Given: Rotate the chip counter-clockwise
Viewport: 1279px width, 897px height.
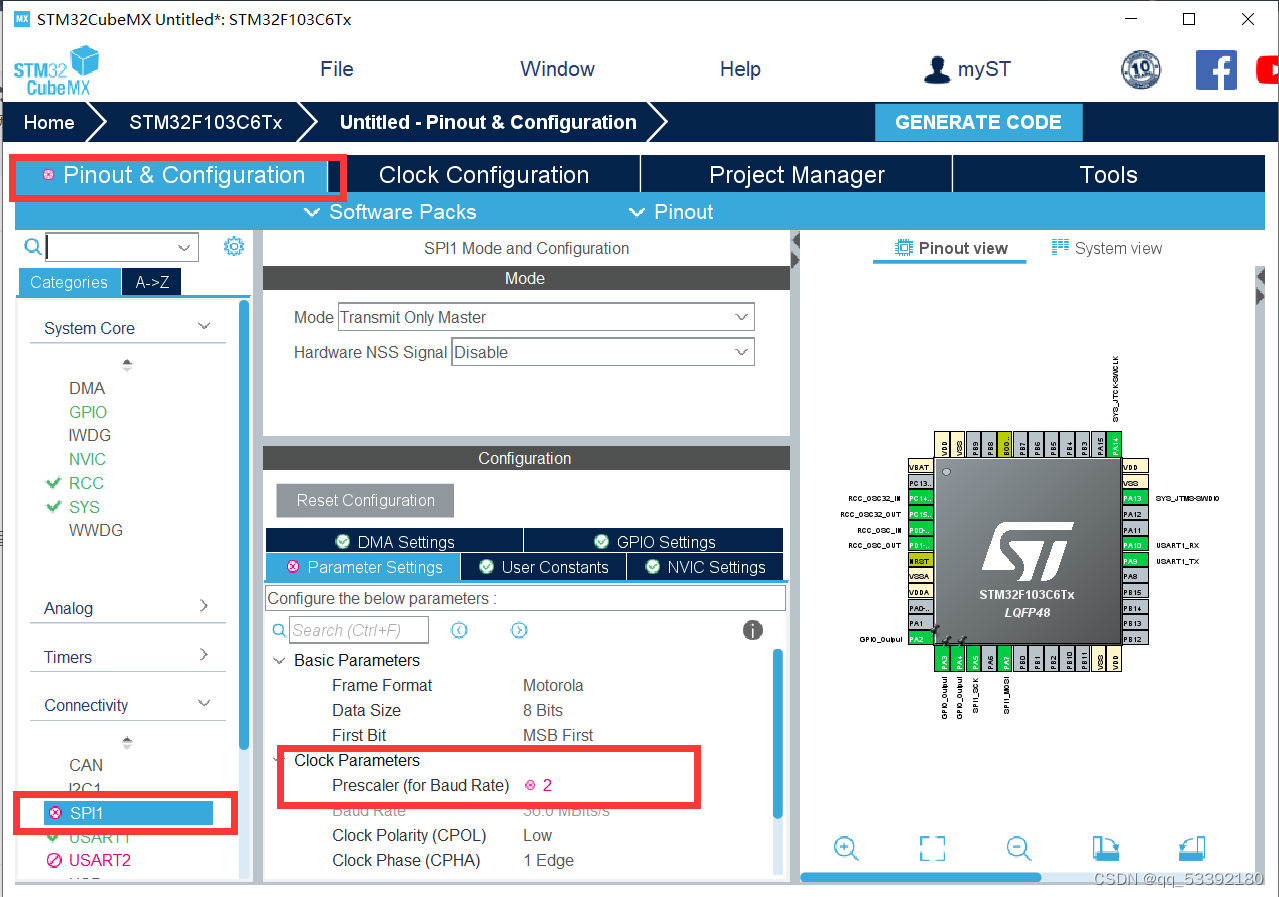Looking at the screenshot, I should 1192,849.
